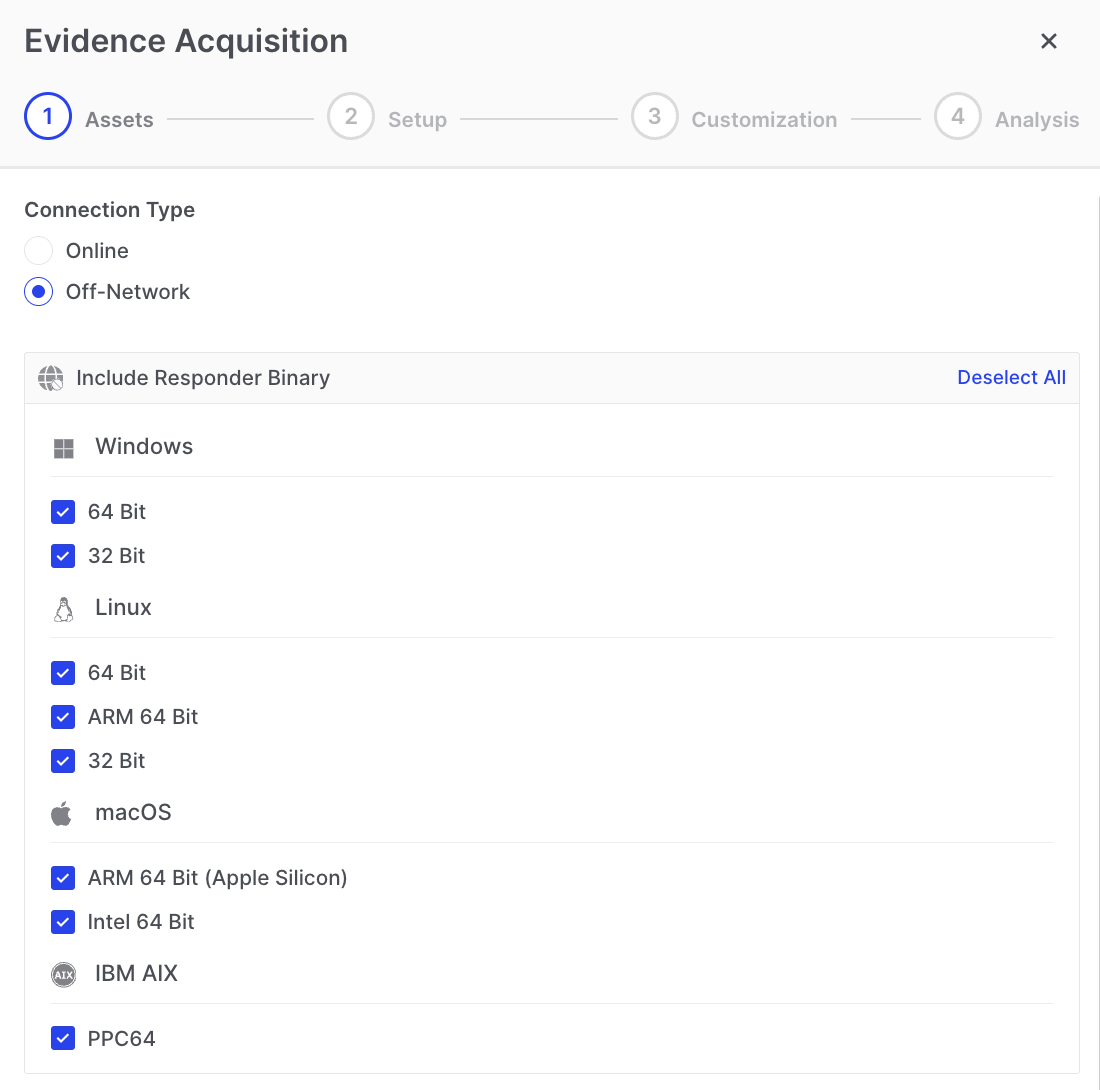Click the globe icon beside Include Responder Binary
Viewport: 1100px width, 1090px height.
point(50,378)
